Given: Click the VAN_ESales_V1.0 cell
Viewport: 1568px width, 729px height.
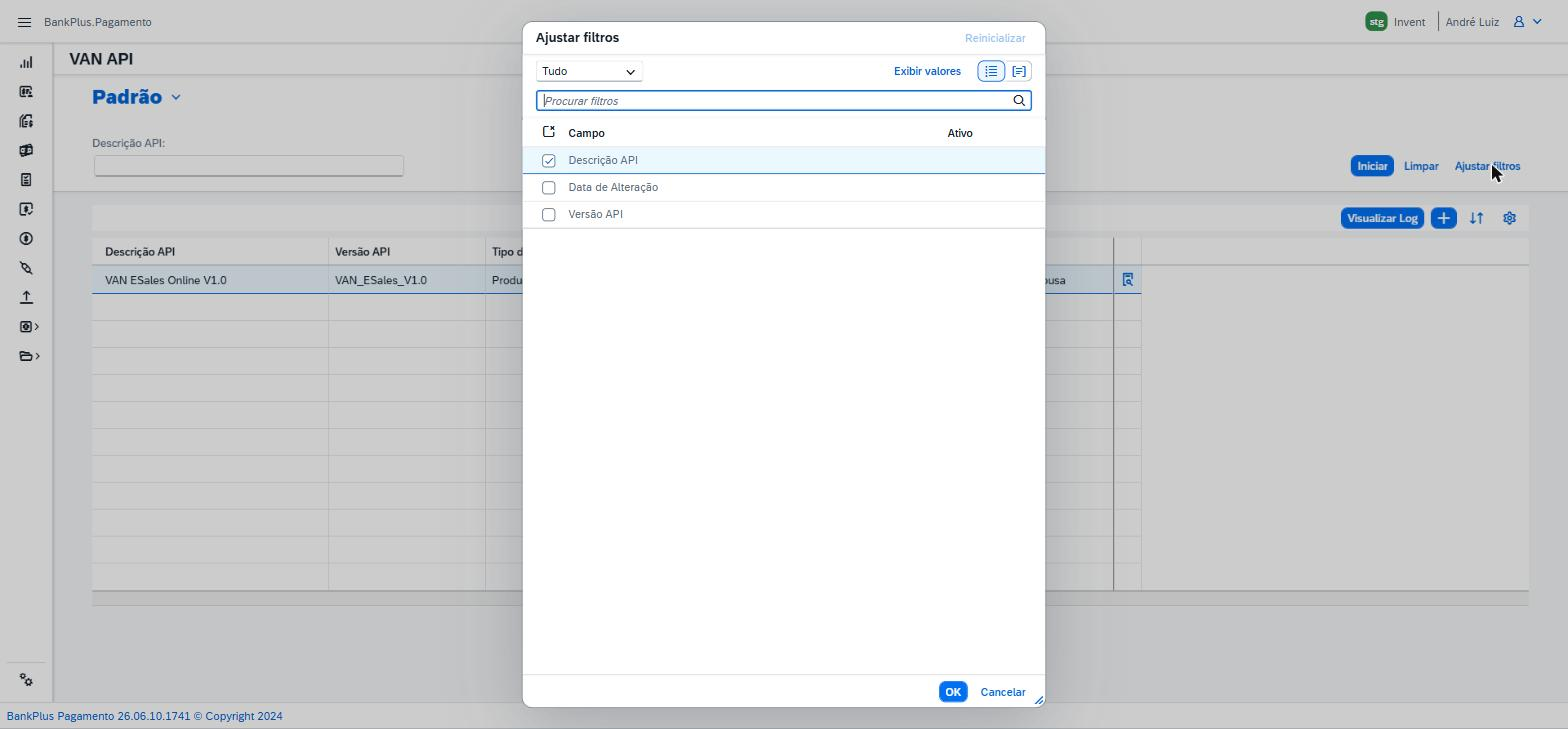Looking at the screenshot, I should (x=407, y=280).
